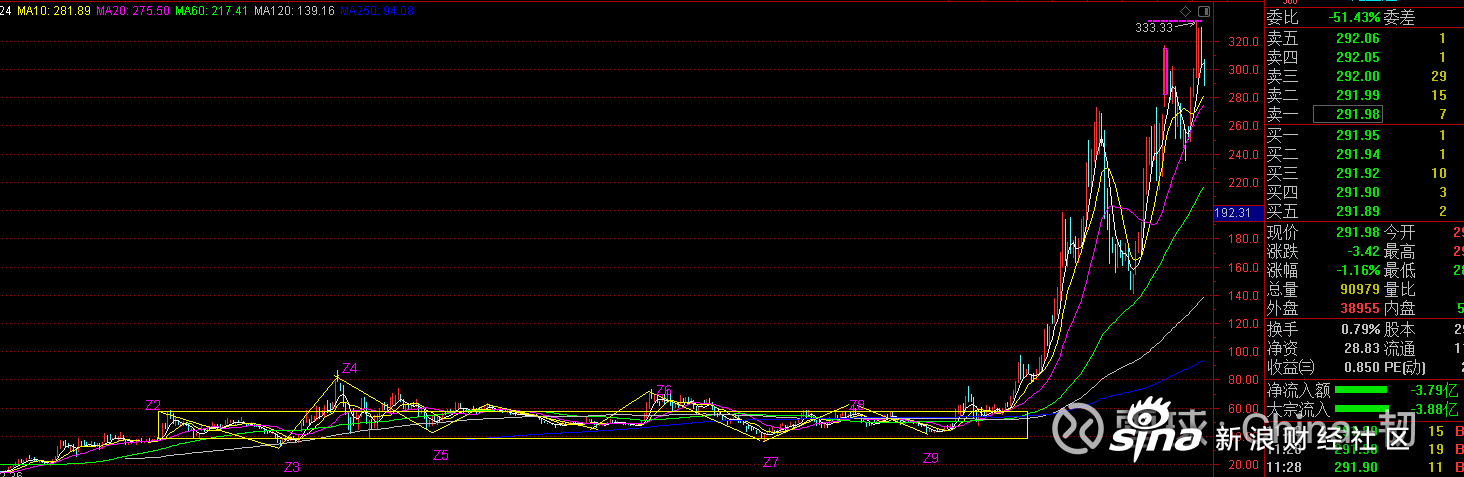Image resolution: width=1464 pixels, height=477 pixels.
Task: Click the 委差 label
Action: click(x=1399, y=18)
